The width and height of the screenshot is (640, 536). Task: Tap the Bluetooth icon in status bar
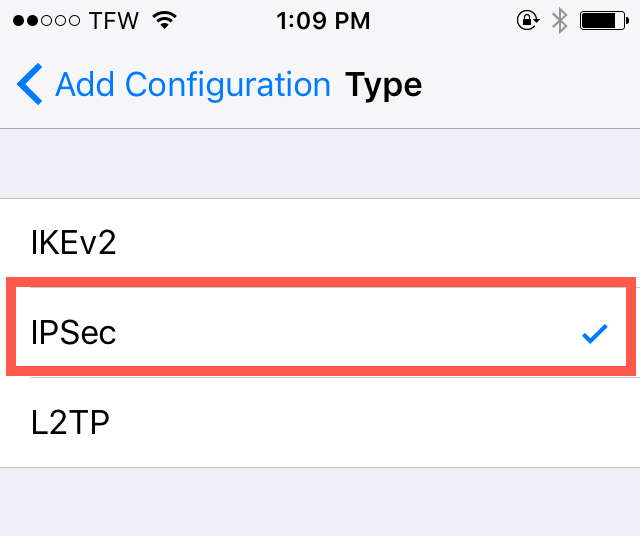[x=560, y=20]
